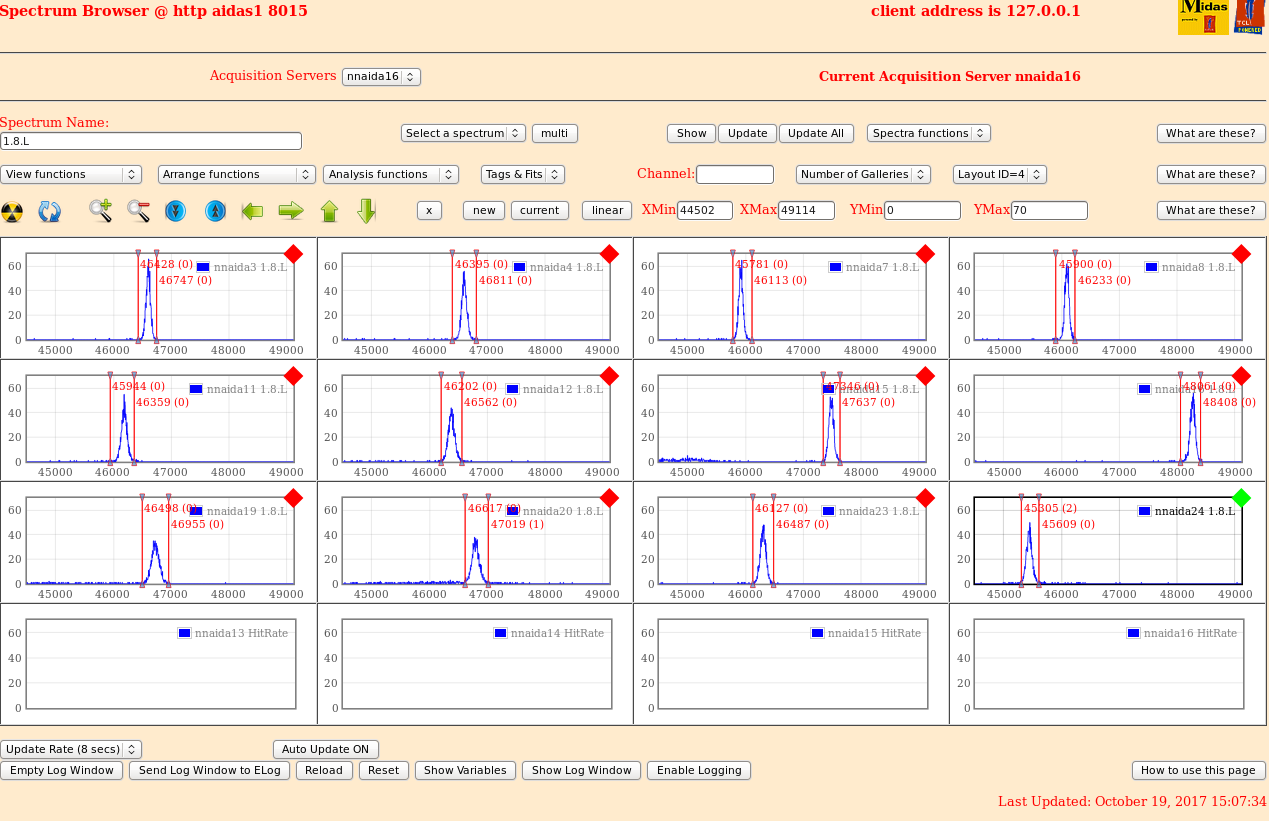The height and width of the screenshot is (821, 1269).
Task: Open the Update Rate dropdown
Action: 71,749
